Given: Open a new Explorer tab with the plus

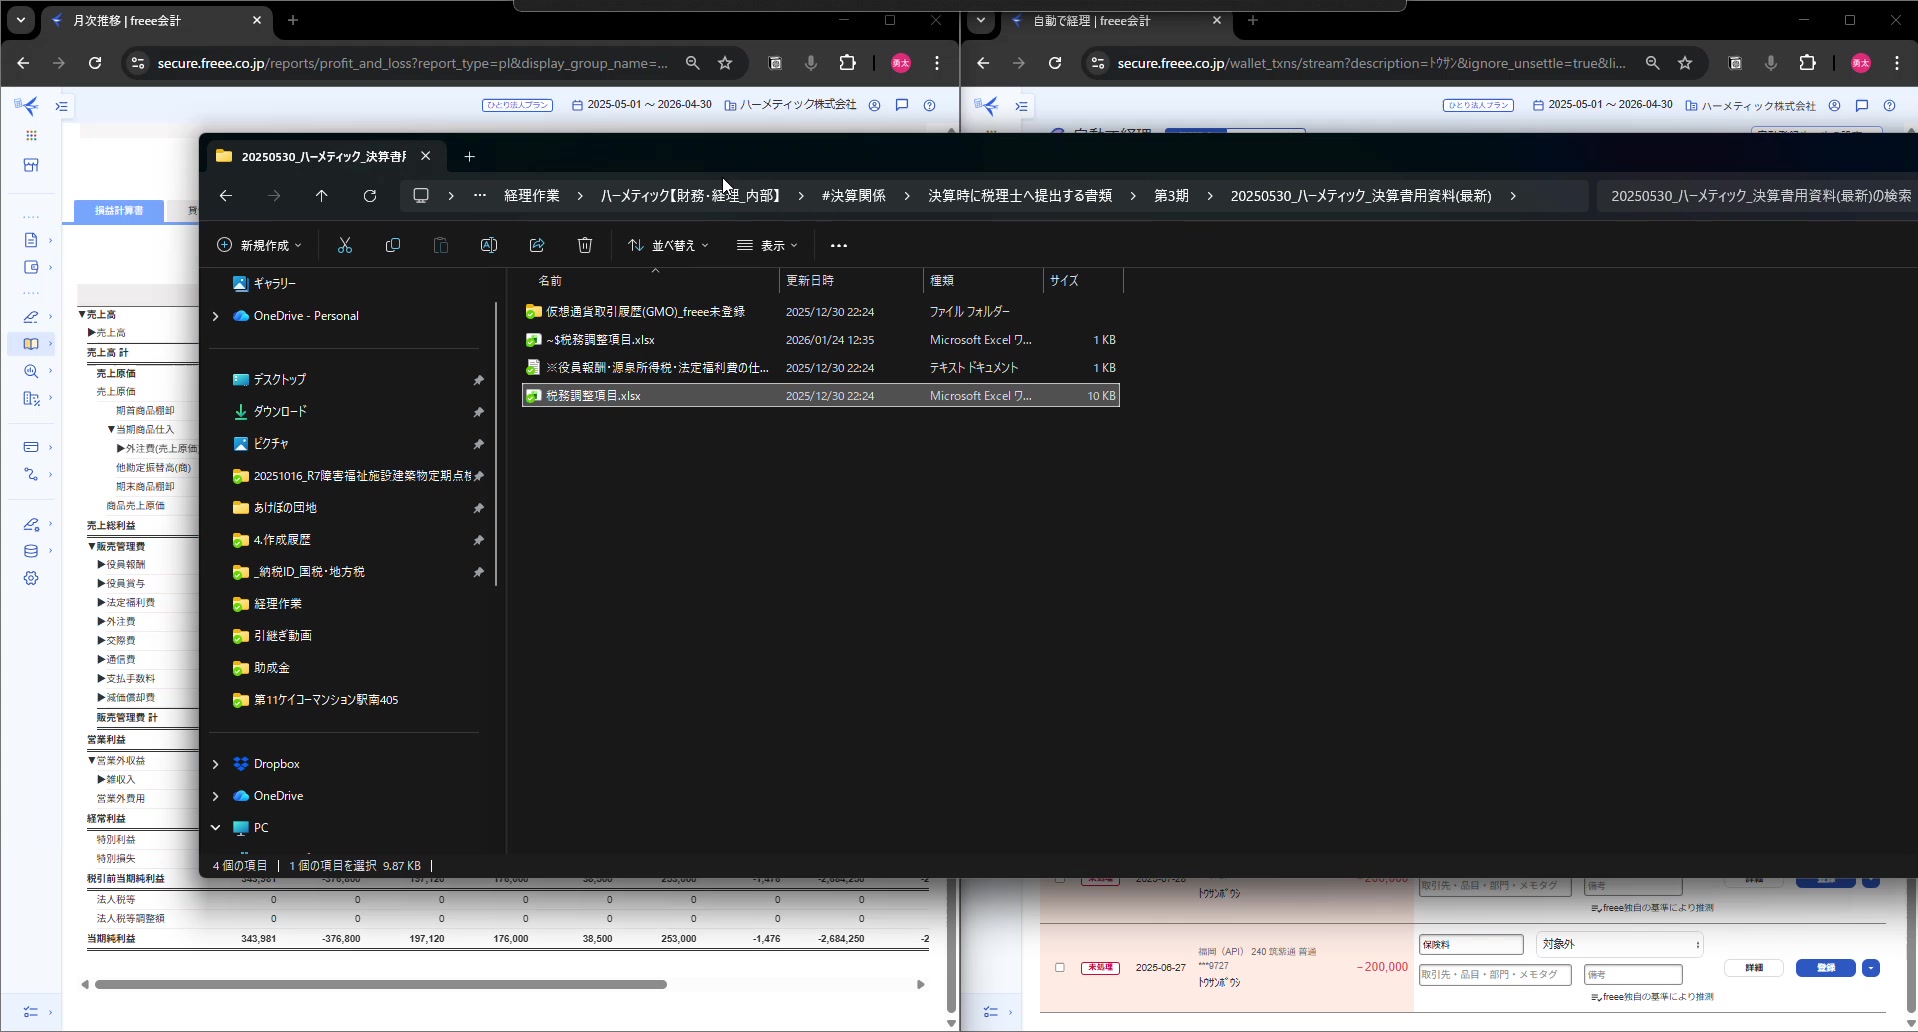Looking at the screenshot, I should click(x=469, y=156).
